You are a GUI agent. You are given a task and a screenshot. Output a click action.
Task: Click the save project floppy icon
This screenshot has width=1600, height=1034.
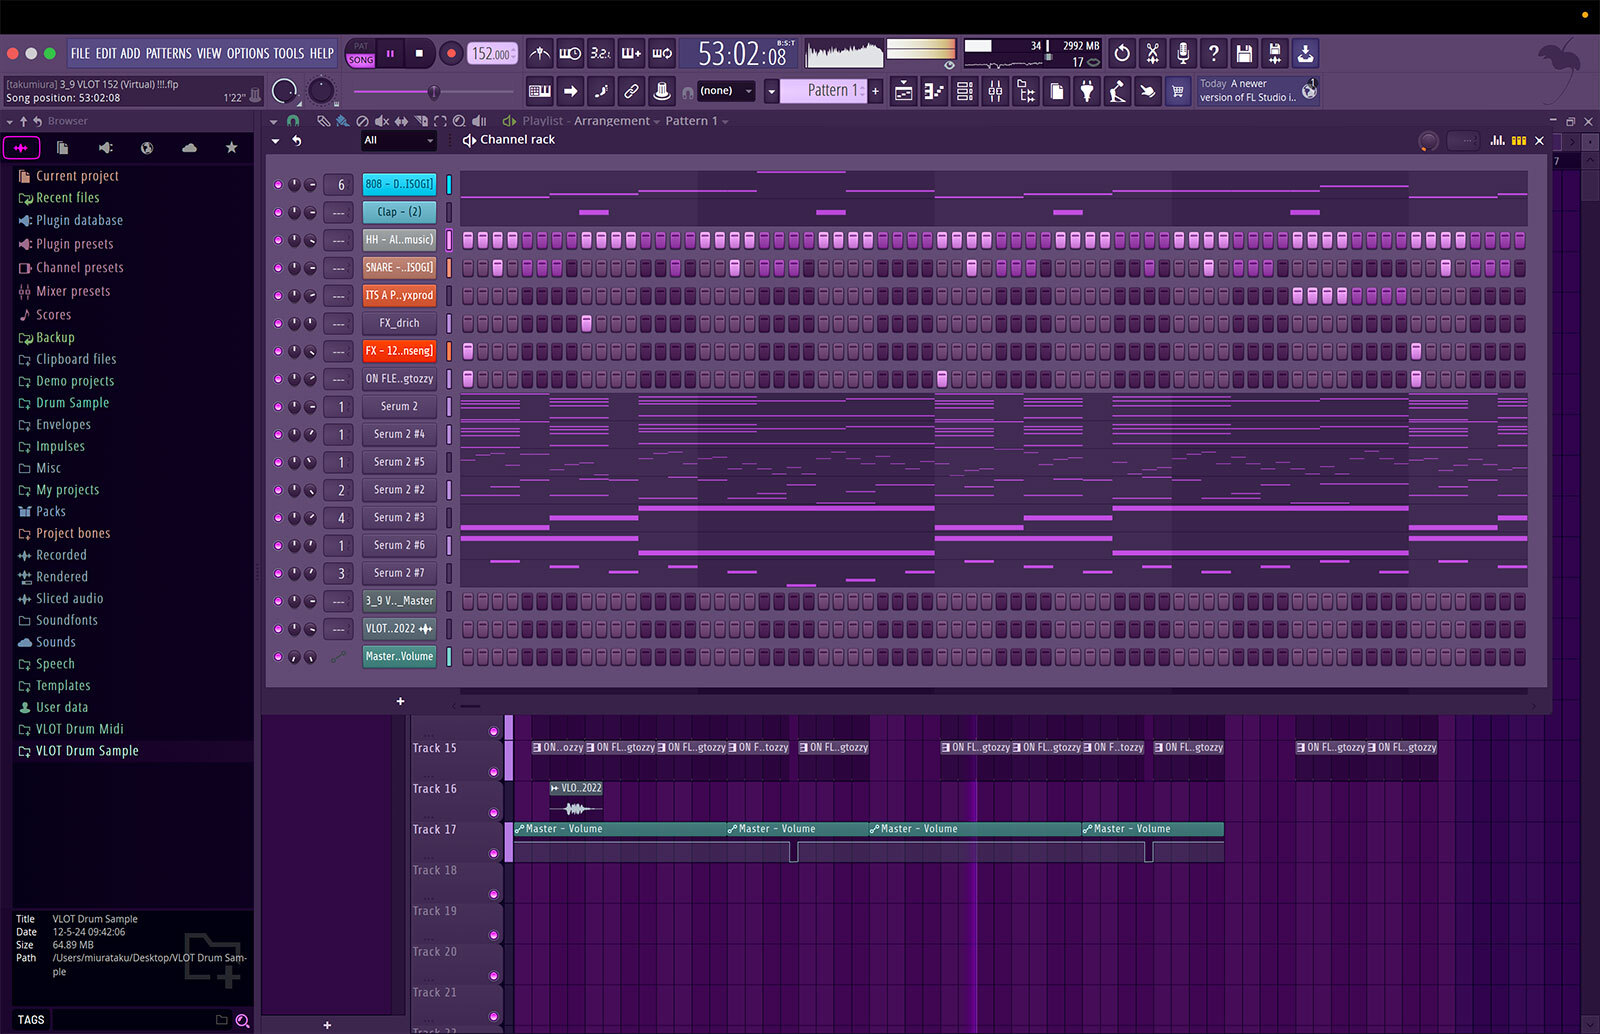[x=1244, y=54]
